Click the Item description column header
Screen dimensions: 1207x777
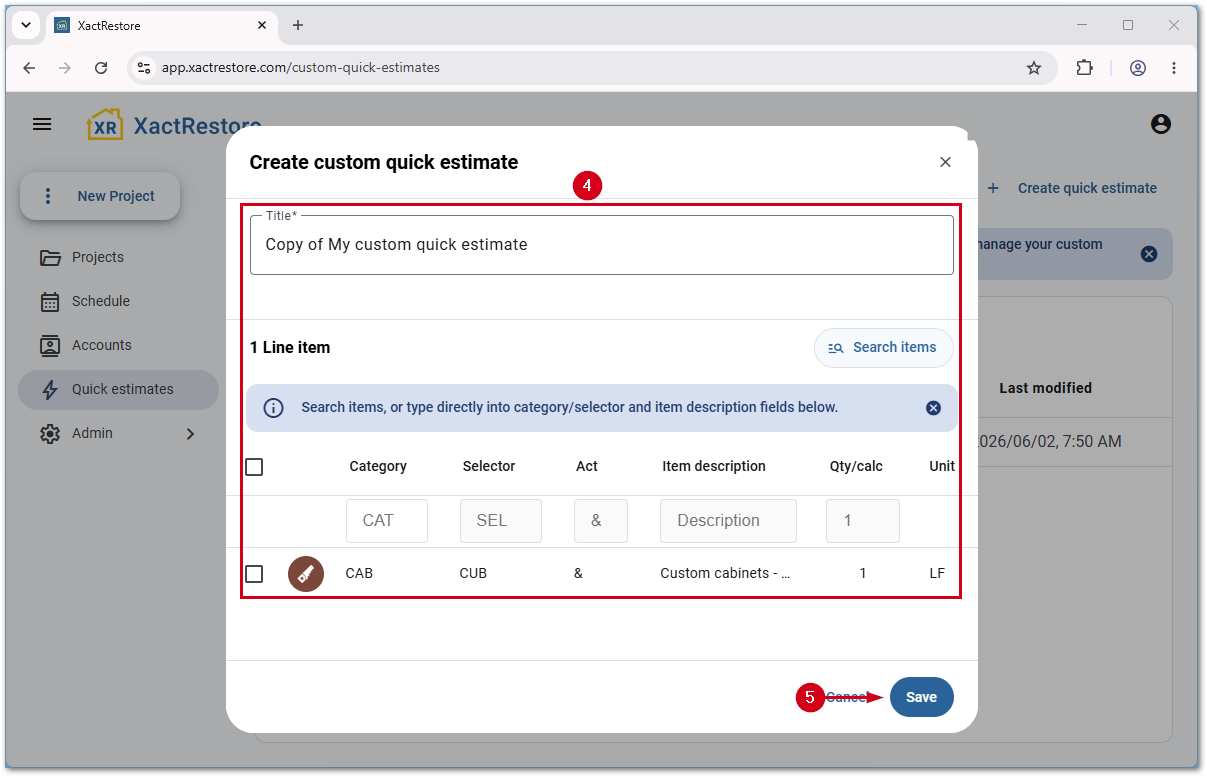click(x=714, y=466)
